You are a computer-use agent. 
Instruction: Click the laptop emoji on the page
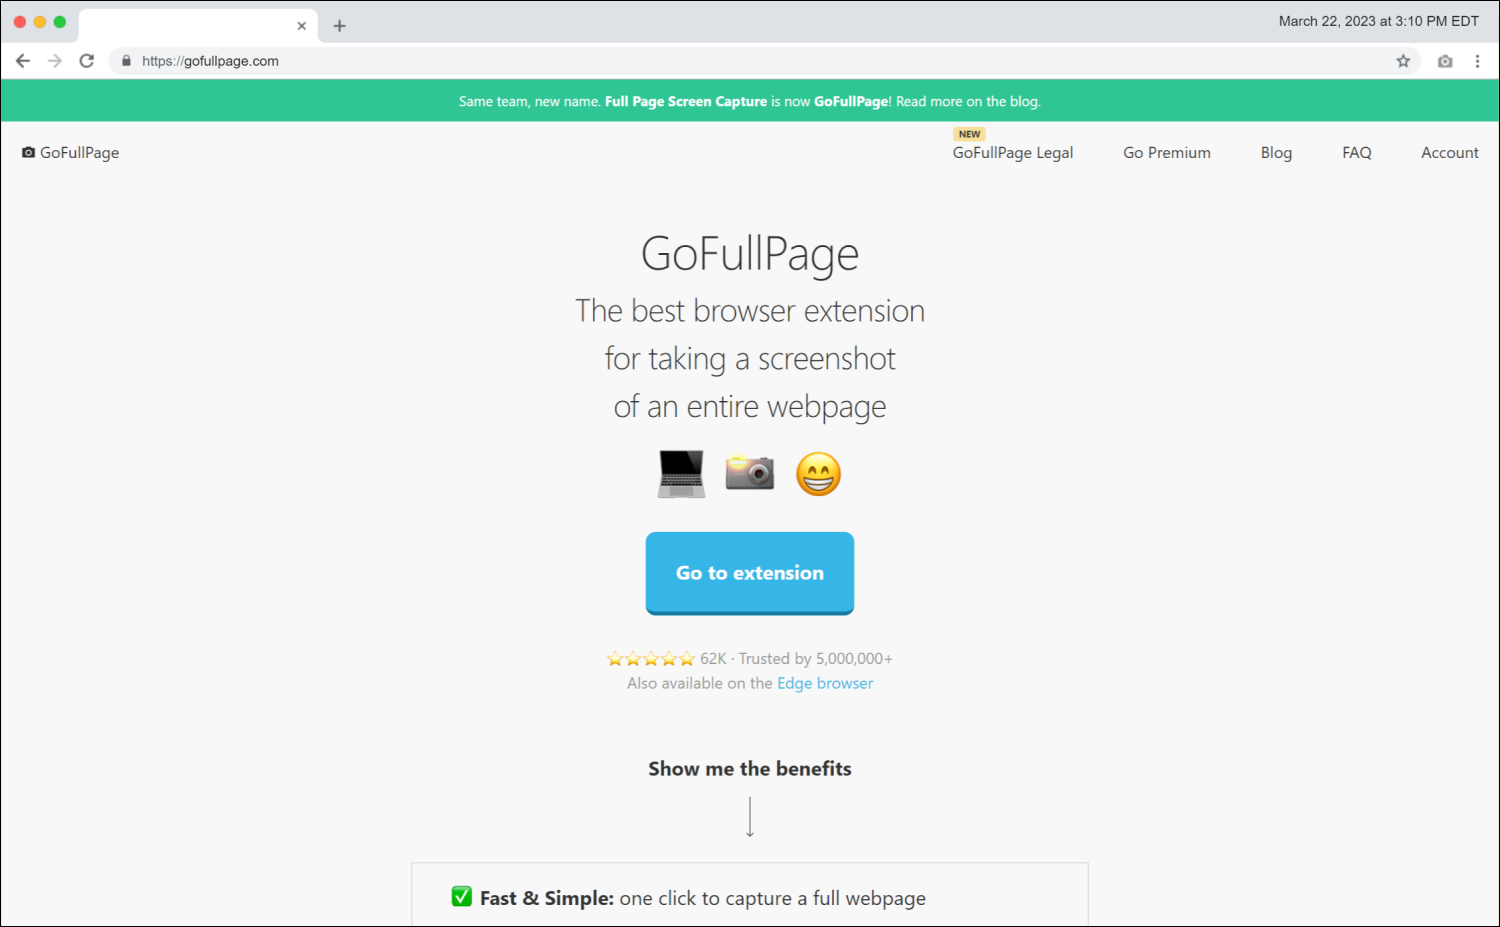click(681, 473)
